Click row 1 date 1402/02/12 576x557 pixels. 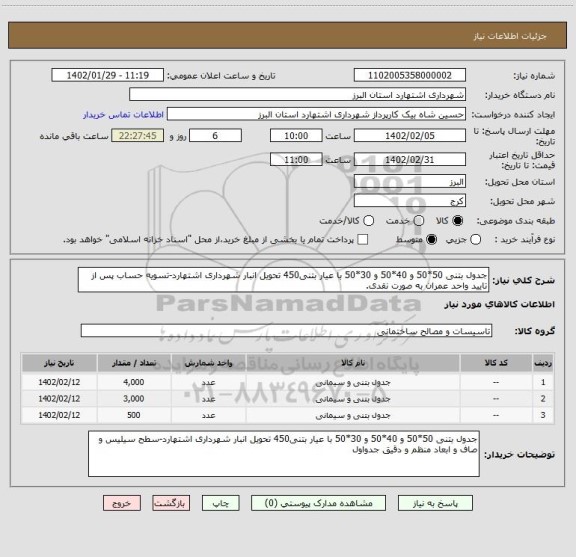(59, 382)
